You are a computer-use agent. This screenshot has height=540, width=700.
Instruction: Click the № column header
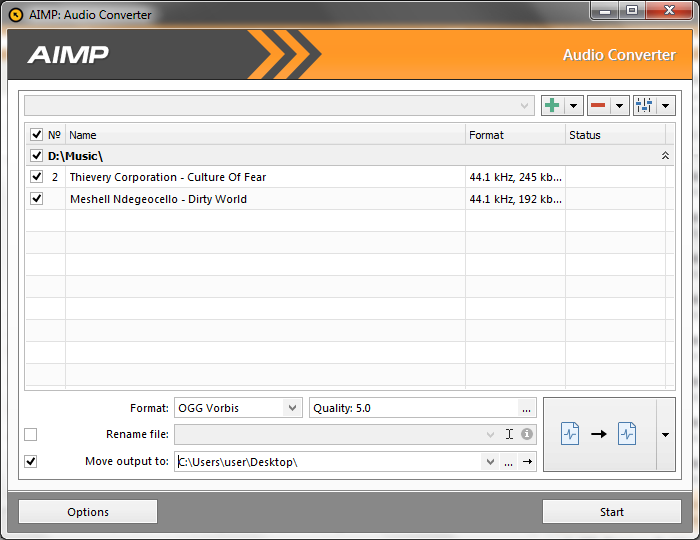coord(54,135)
